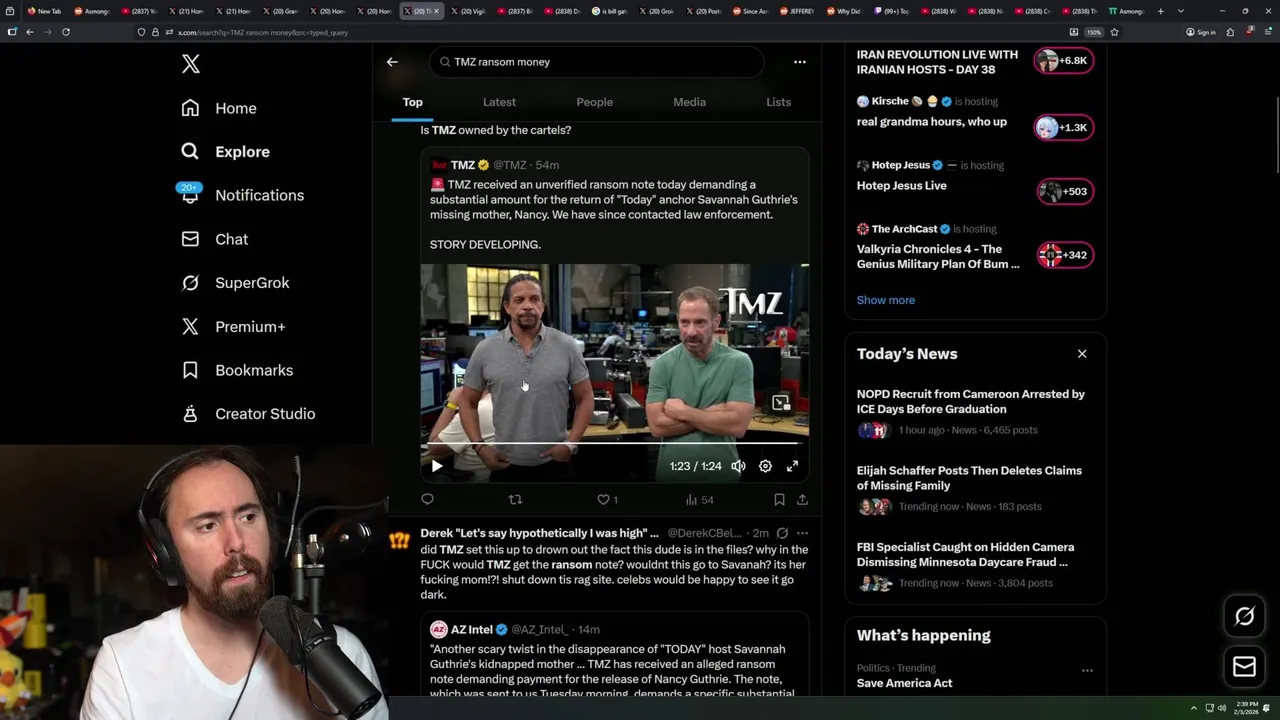Open AZ Intel profile name
The width and height of the screenshot is (1280, 720).
pos(471,630)
